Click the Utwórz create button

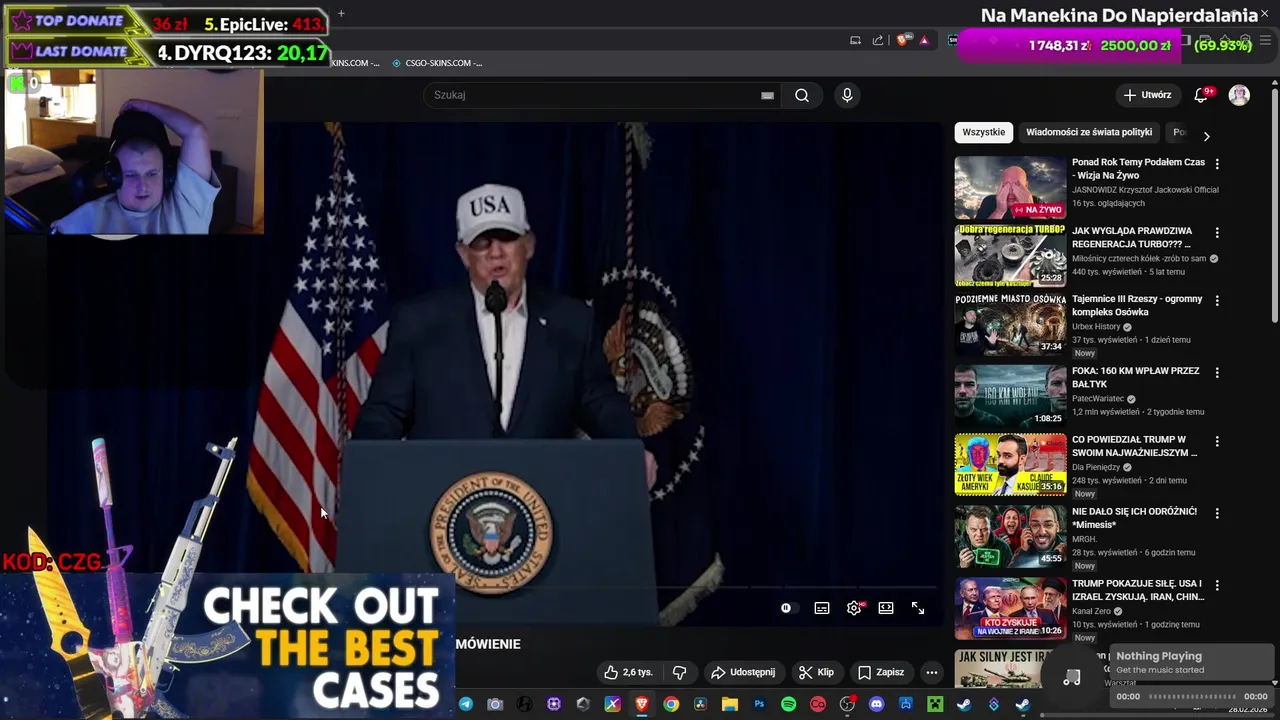[1146, 95]
